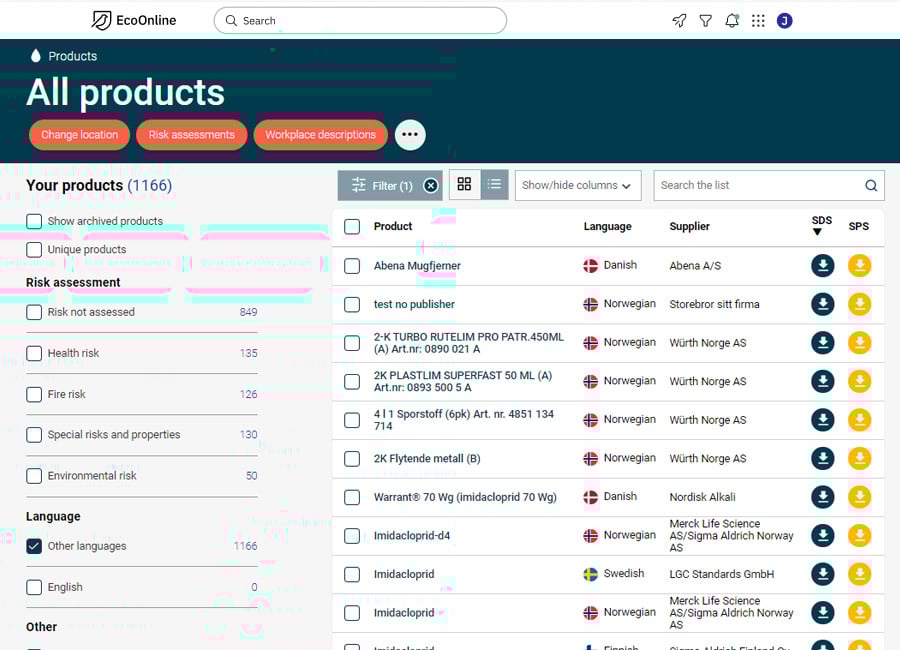Click the EcoOnline logo
The height and width of the screenshot is (650, 900).
click(134, 21)
